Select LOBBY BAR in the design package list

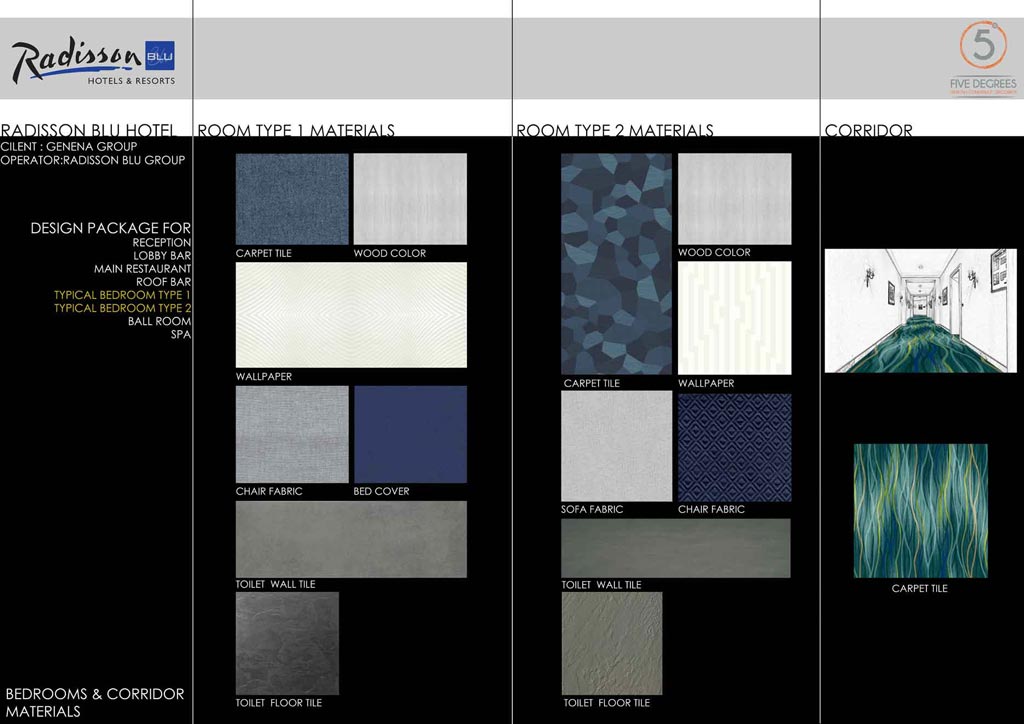click(162, 256)
